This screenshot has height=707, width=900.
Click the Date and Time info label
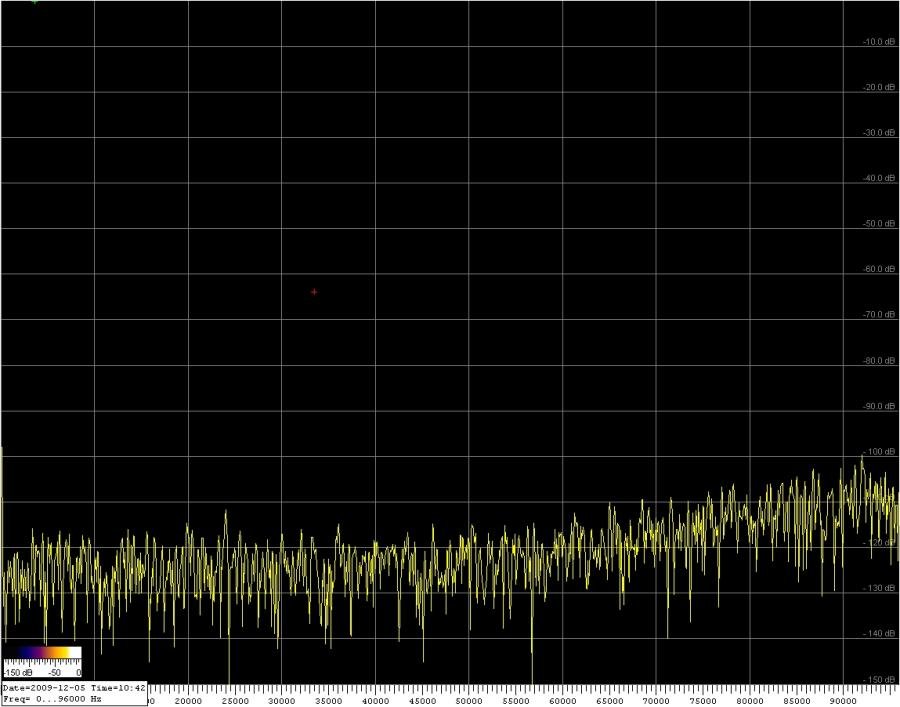tap(75, 688)
